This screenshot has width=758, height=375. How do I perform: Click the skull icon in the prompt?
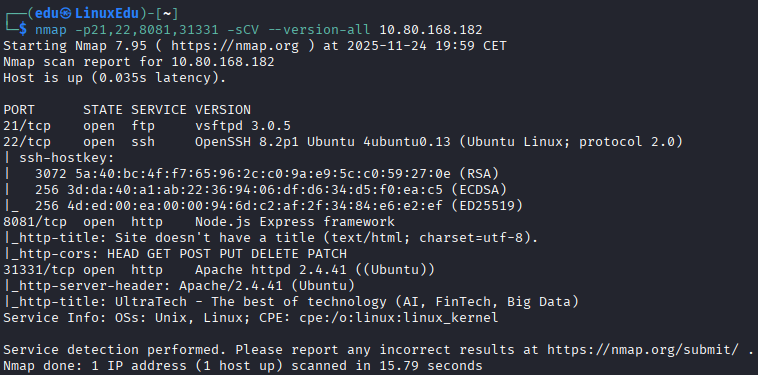pyautogui.click(x=67, y=14)
